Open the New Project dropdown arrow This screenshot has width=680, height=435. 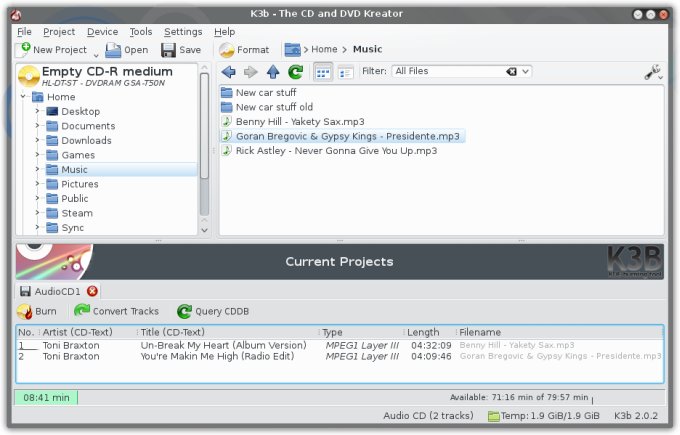[x=96, y=55]
